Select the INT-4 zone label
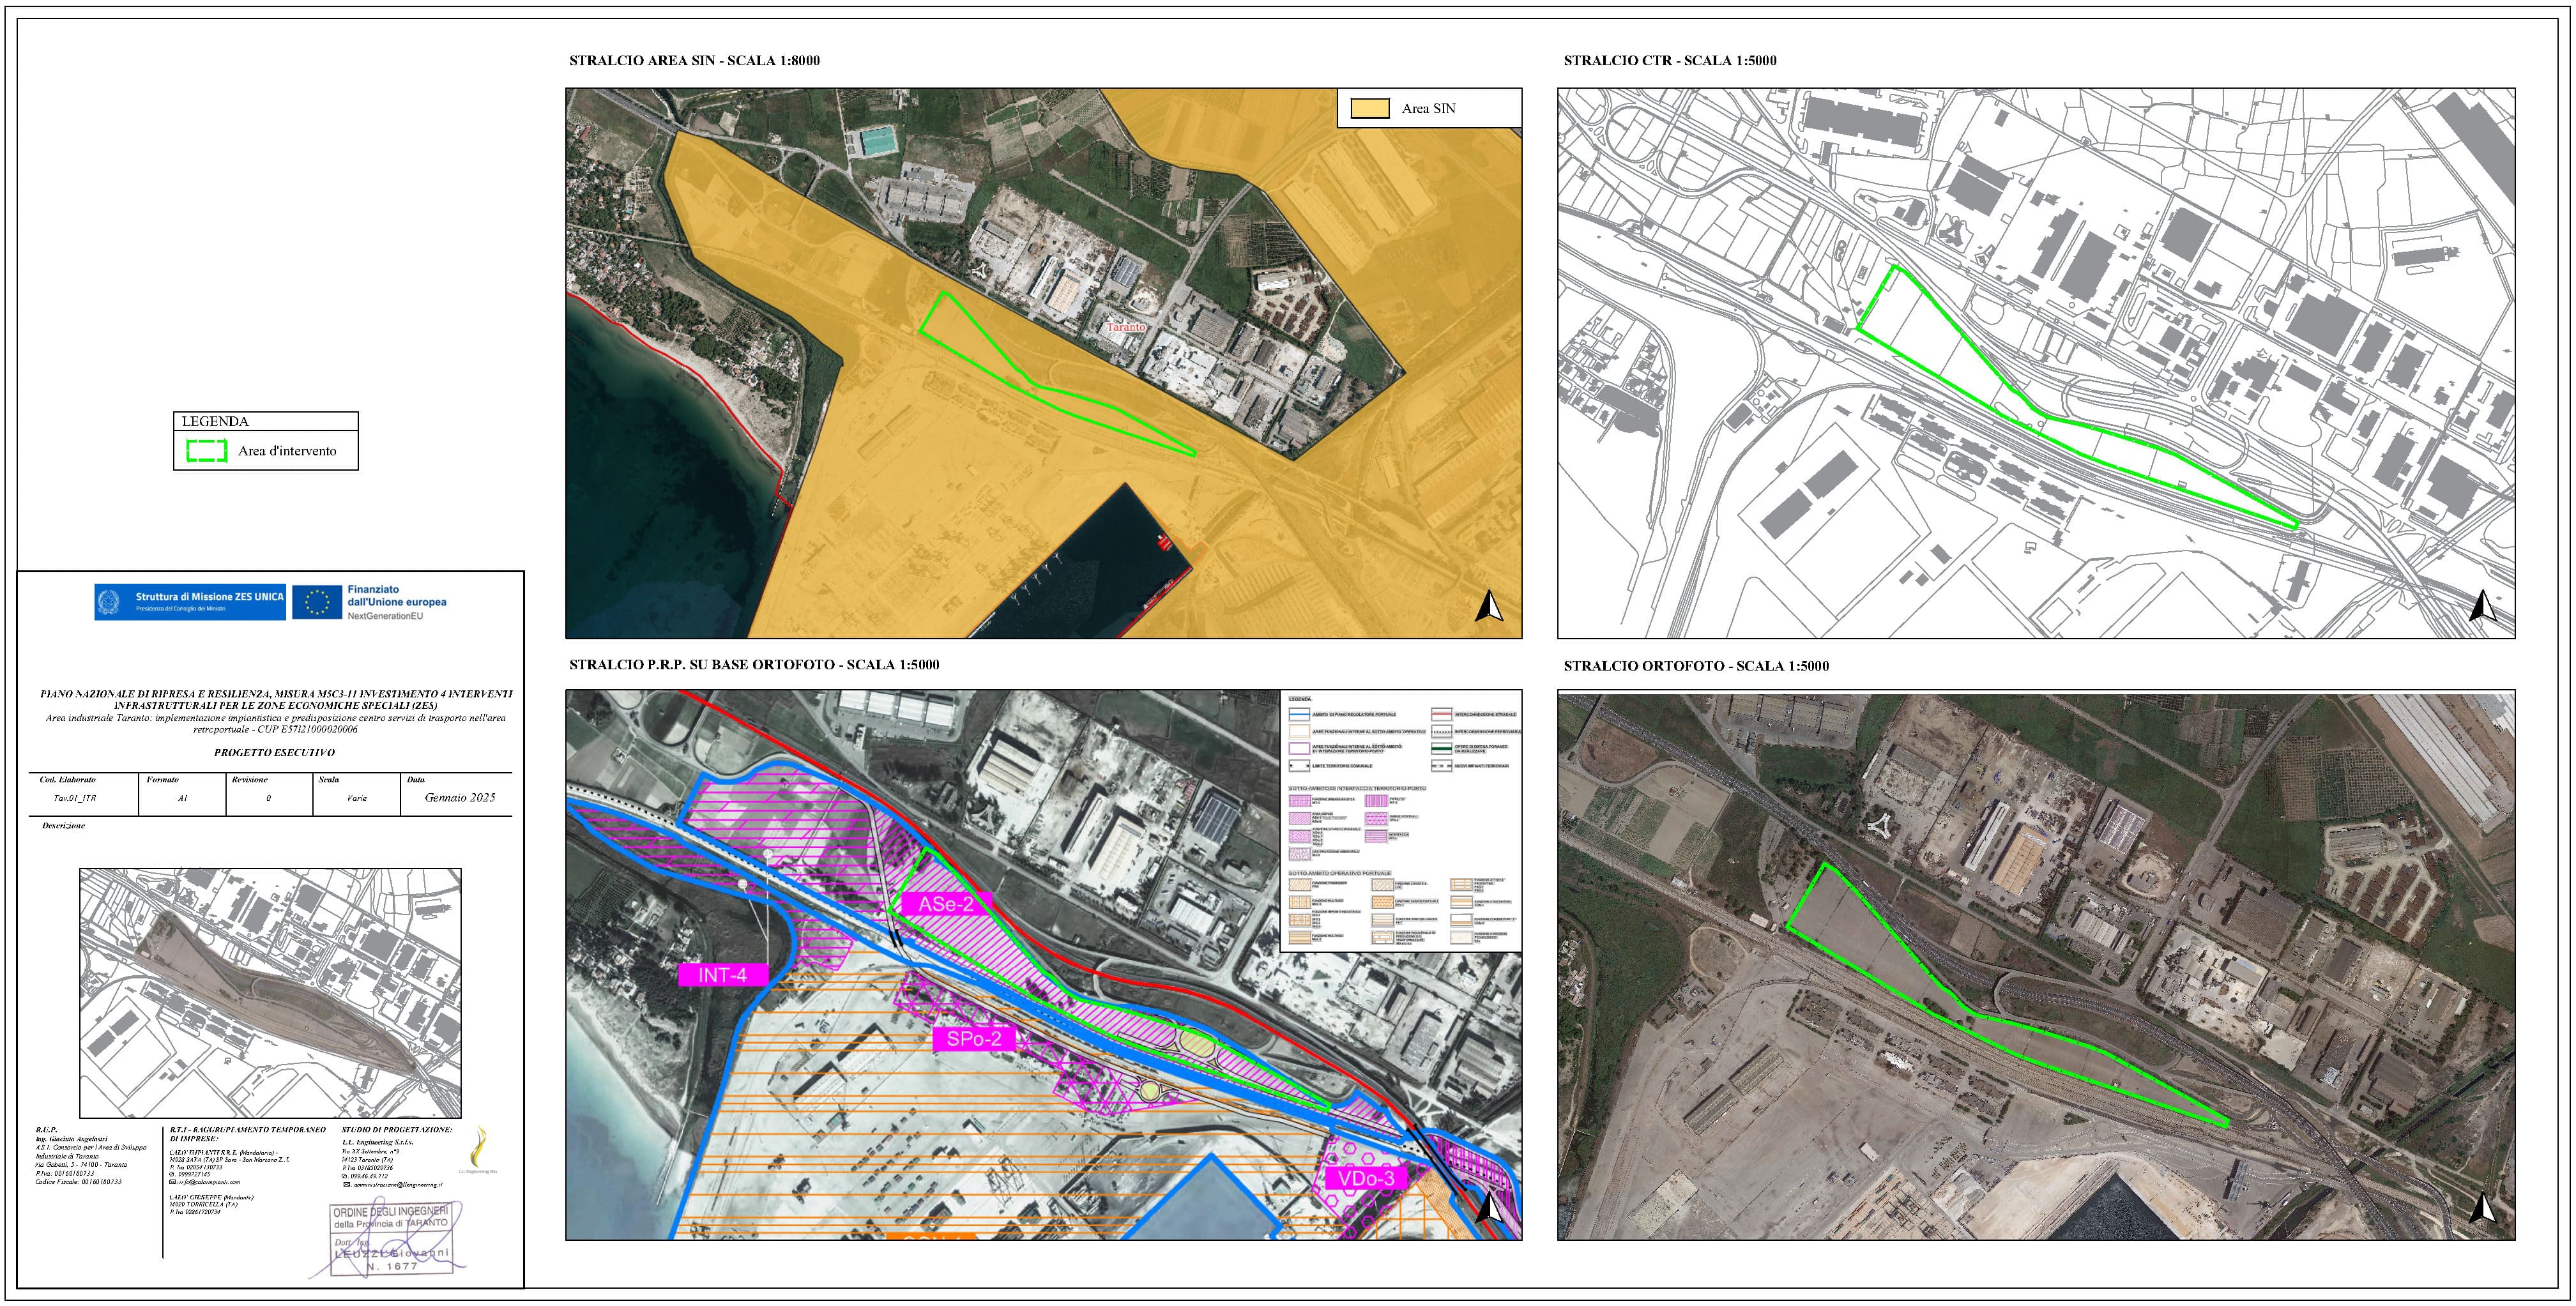 722,974
